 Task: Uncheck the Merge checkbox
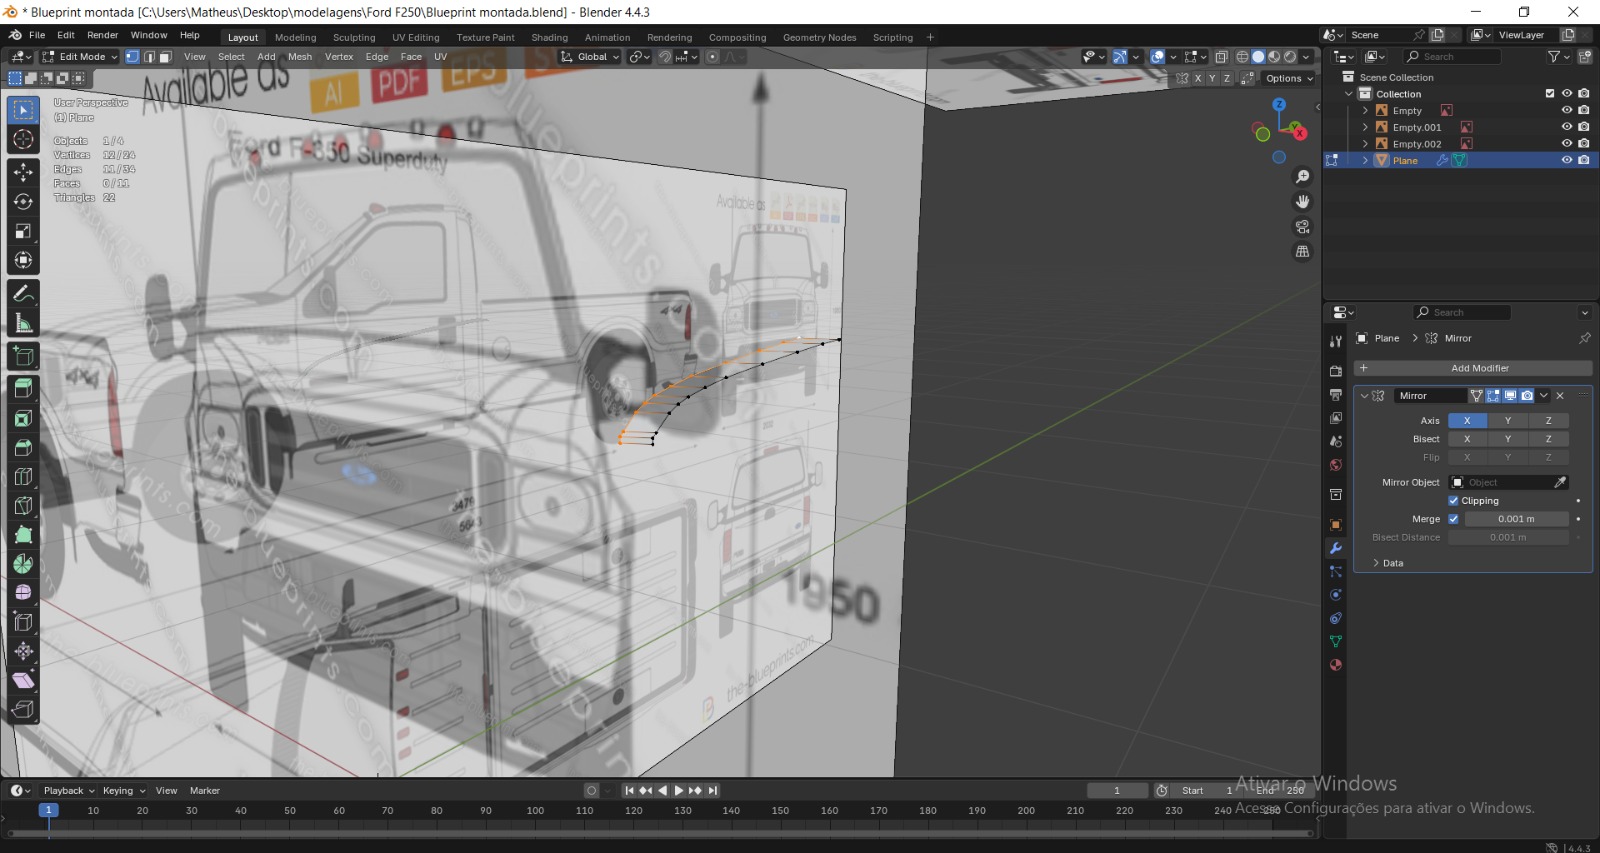point(1453,519)
